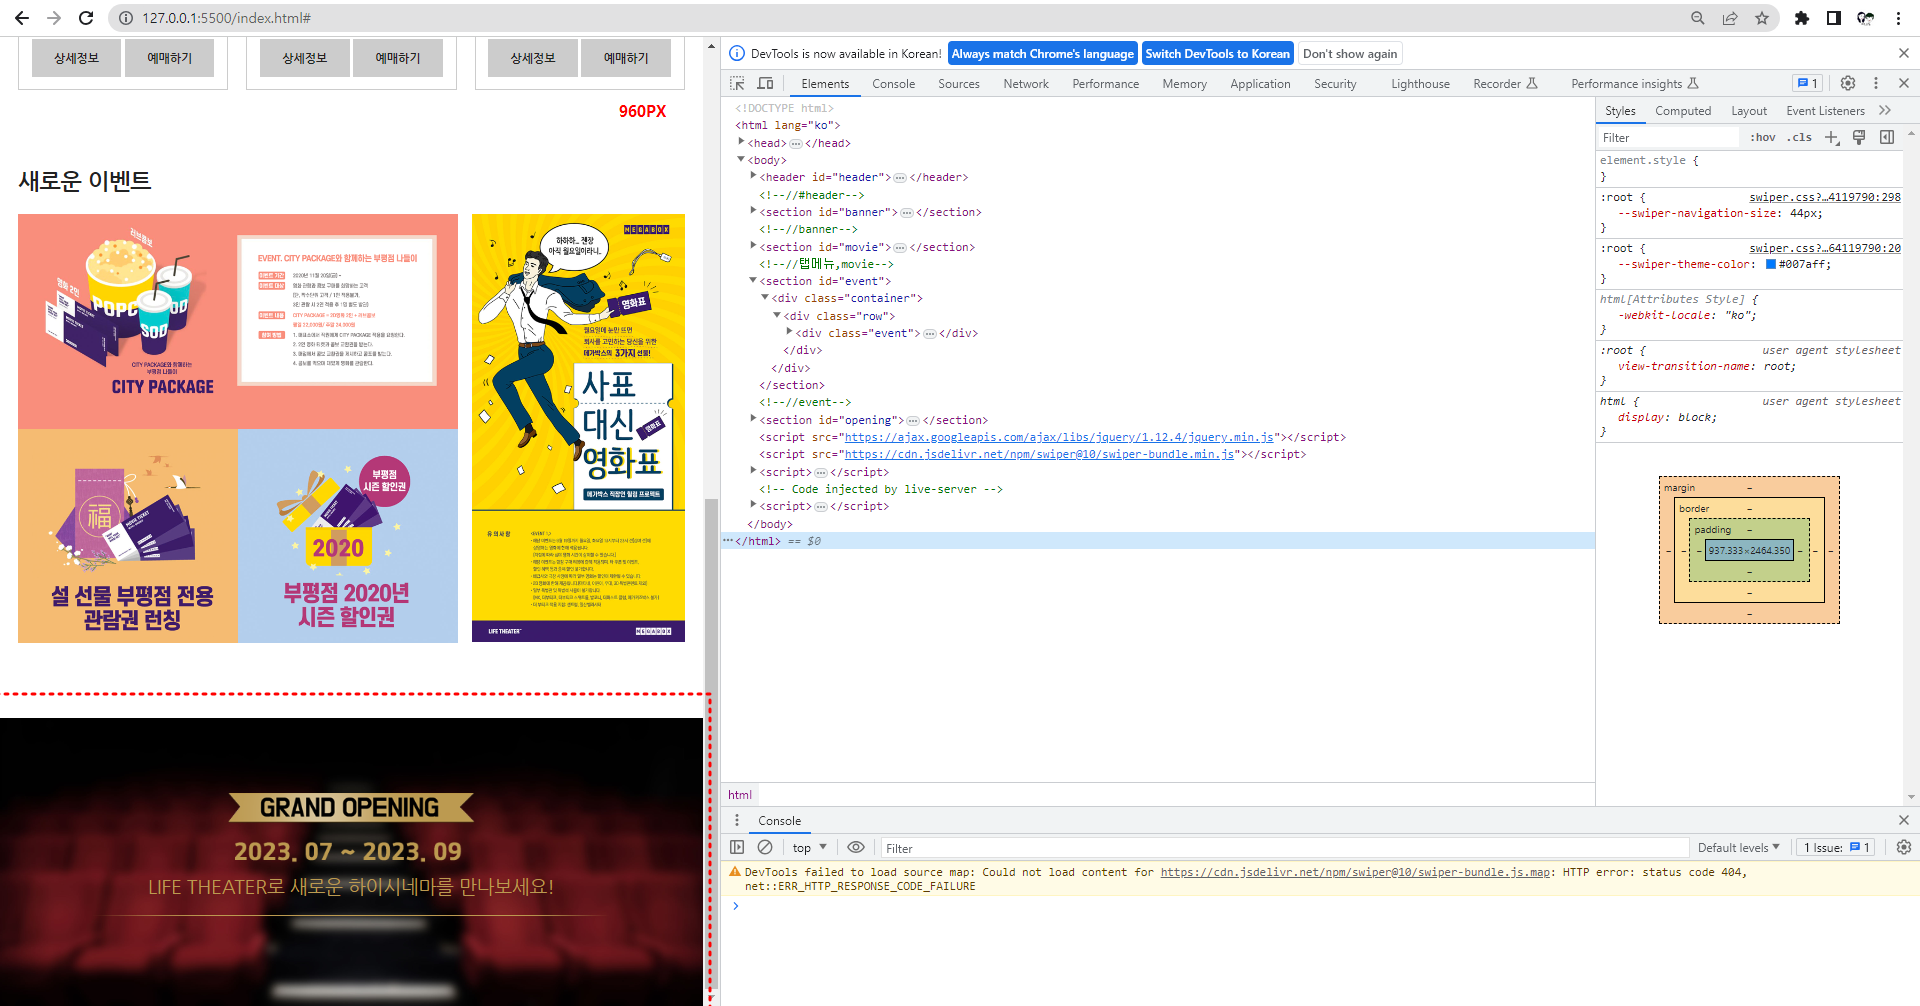Reload the current page
Screen dimensions: 1920x1006
(x=86, y=18)
